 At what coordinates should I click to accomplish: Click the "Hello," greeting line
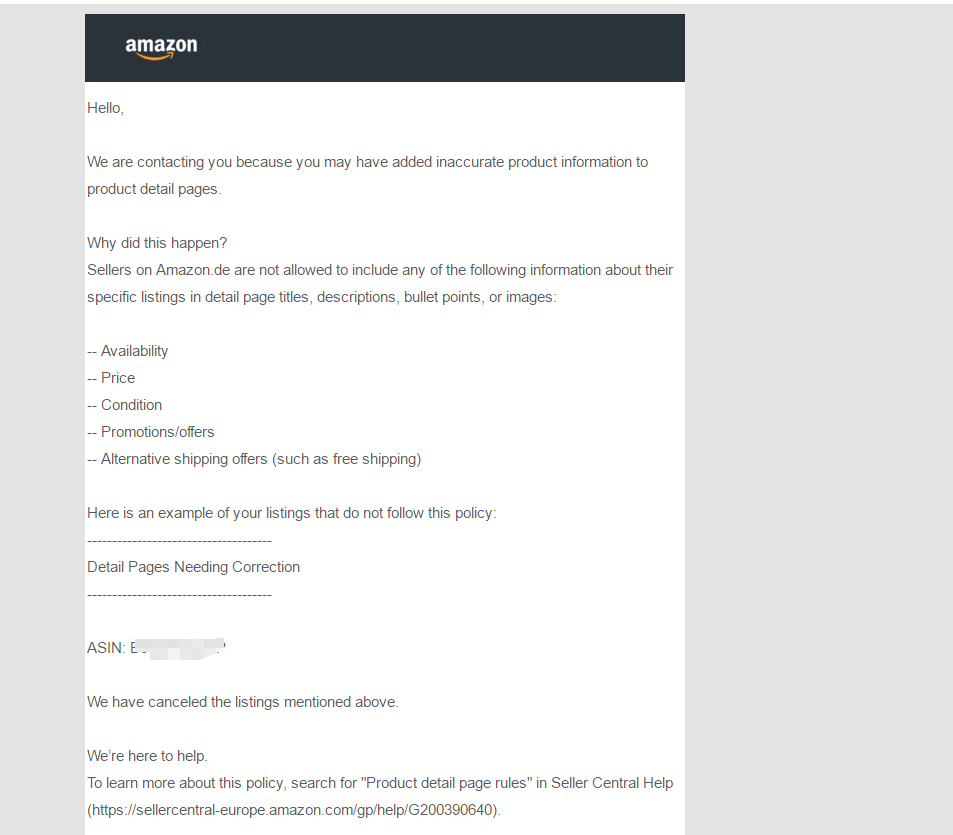click(x=105, y=108)
